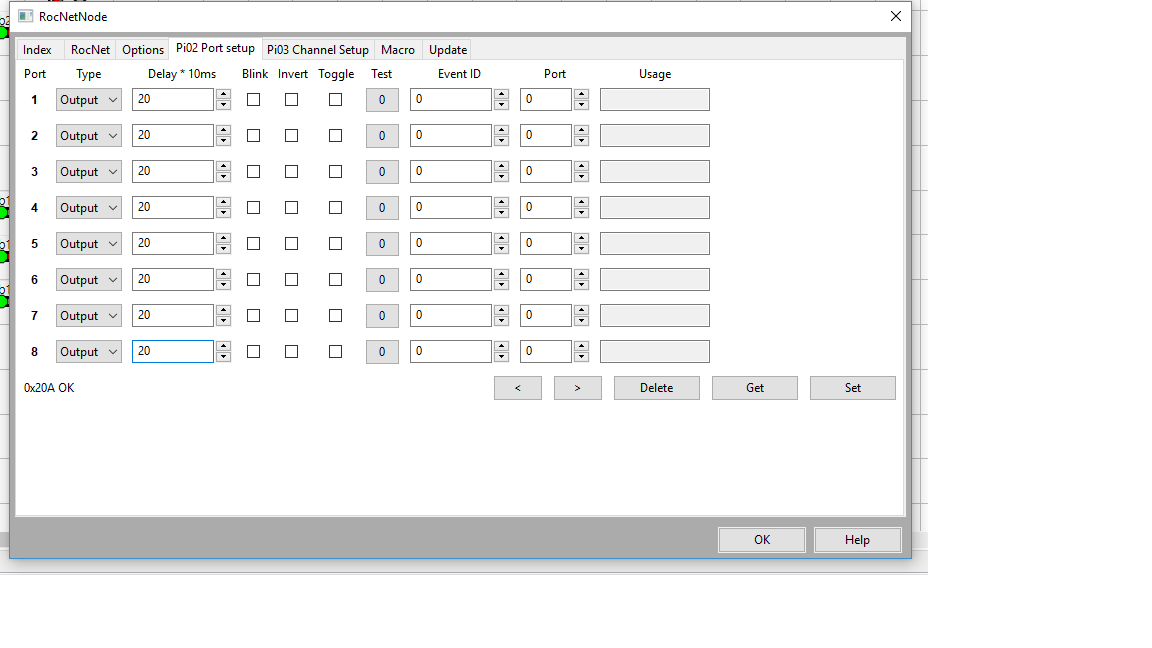This screenshot has height=648, width=1152.
Task: Expand the port 5 Type combo box
Action: click(89, 244)
